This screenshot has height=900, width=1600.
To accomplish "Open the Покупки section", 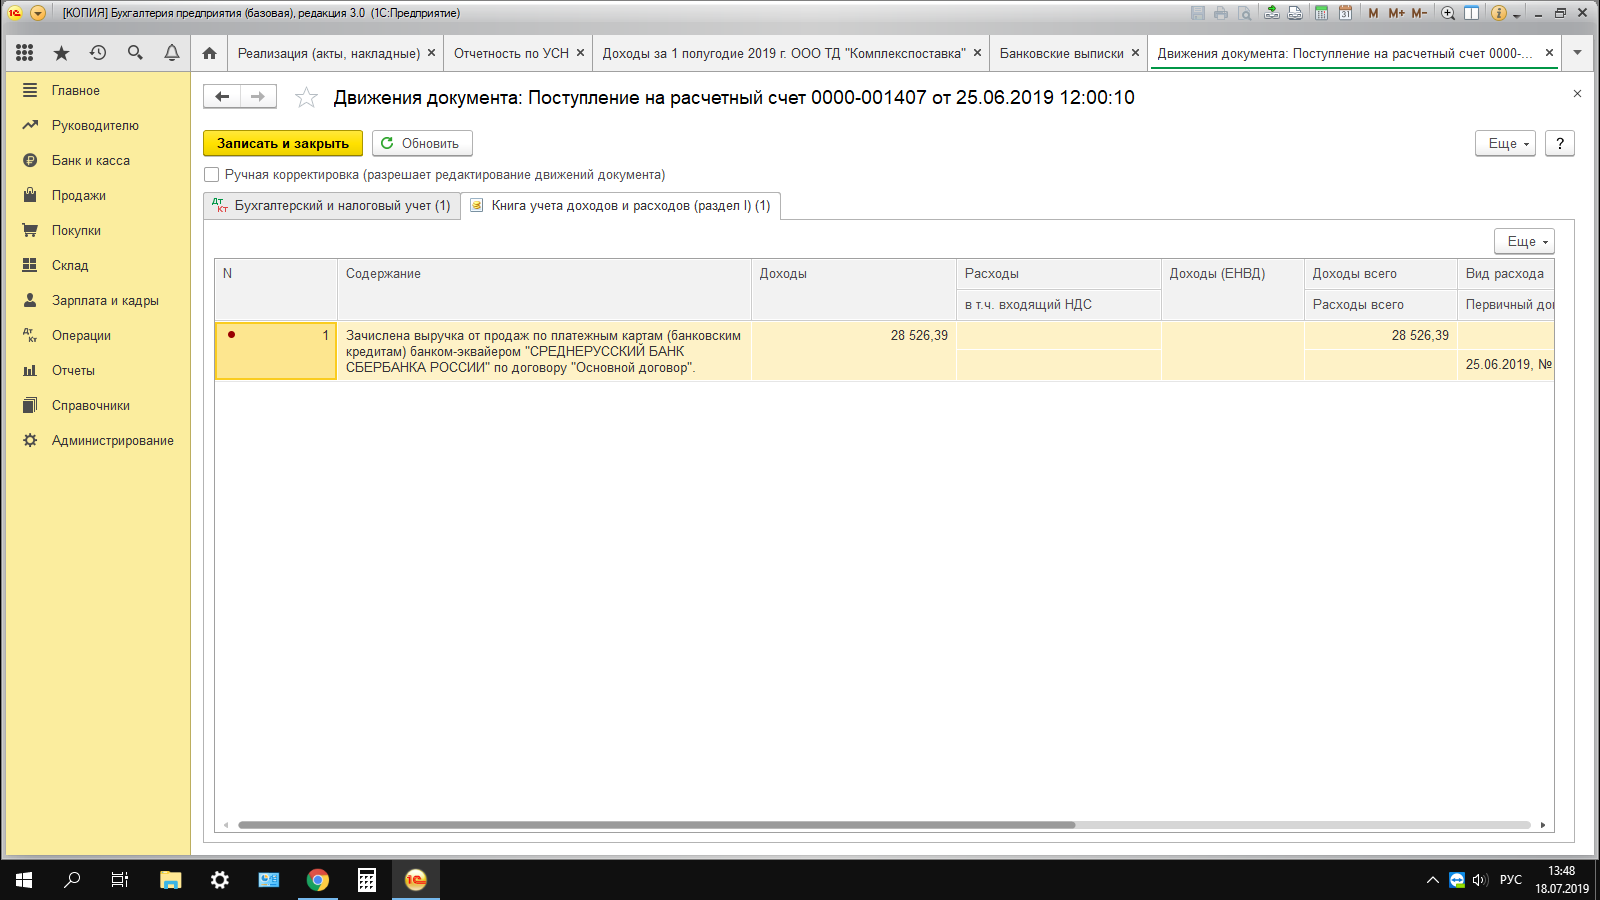I will 76,230.
